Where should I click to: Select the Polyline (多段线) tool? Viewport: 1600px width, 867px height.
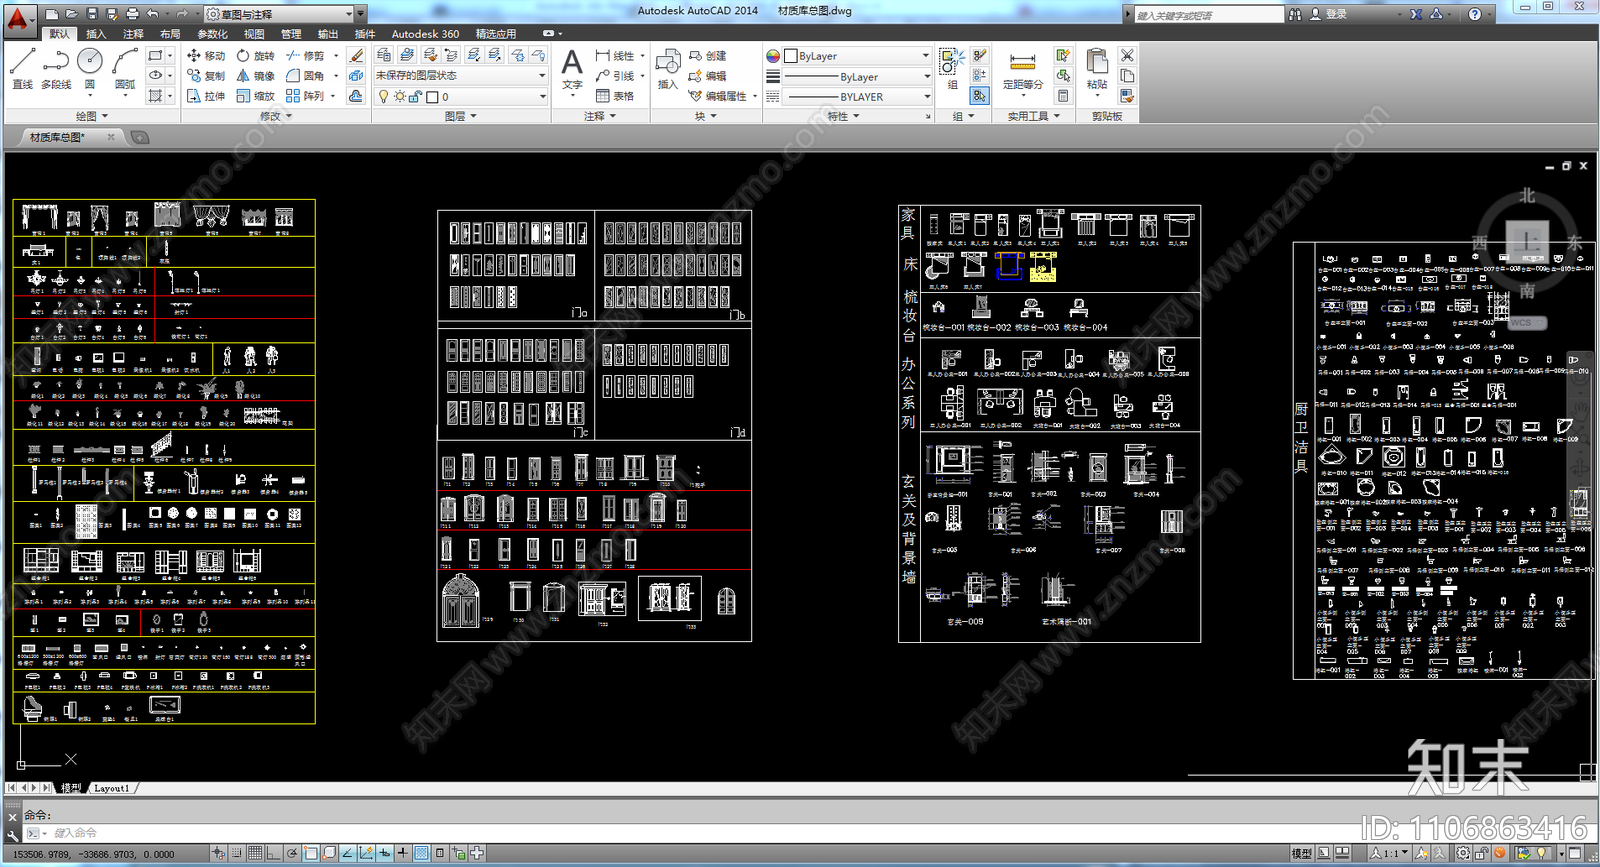[x=56, y=68]
